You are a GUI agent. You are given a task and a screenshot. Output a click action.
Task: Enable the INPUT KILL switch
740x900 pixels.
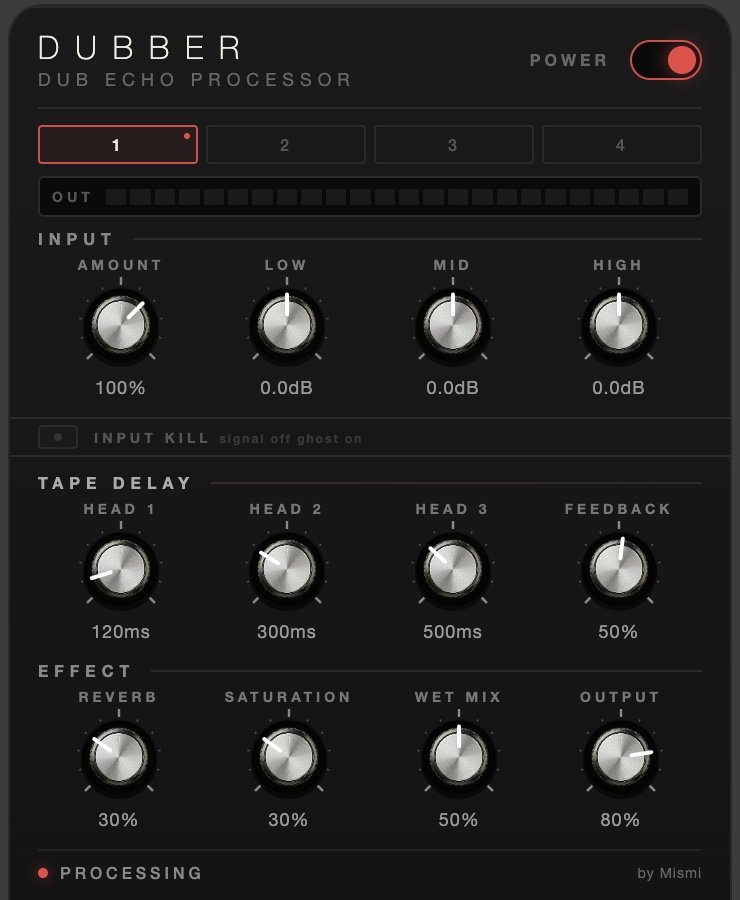58,437
